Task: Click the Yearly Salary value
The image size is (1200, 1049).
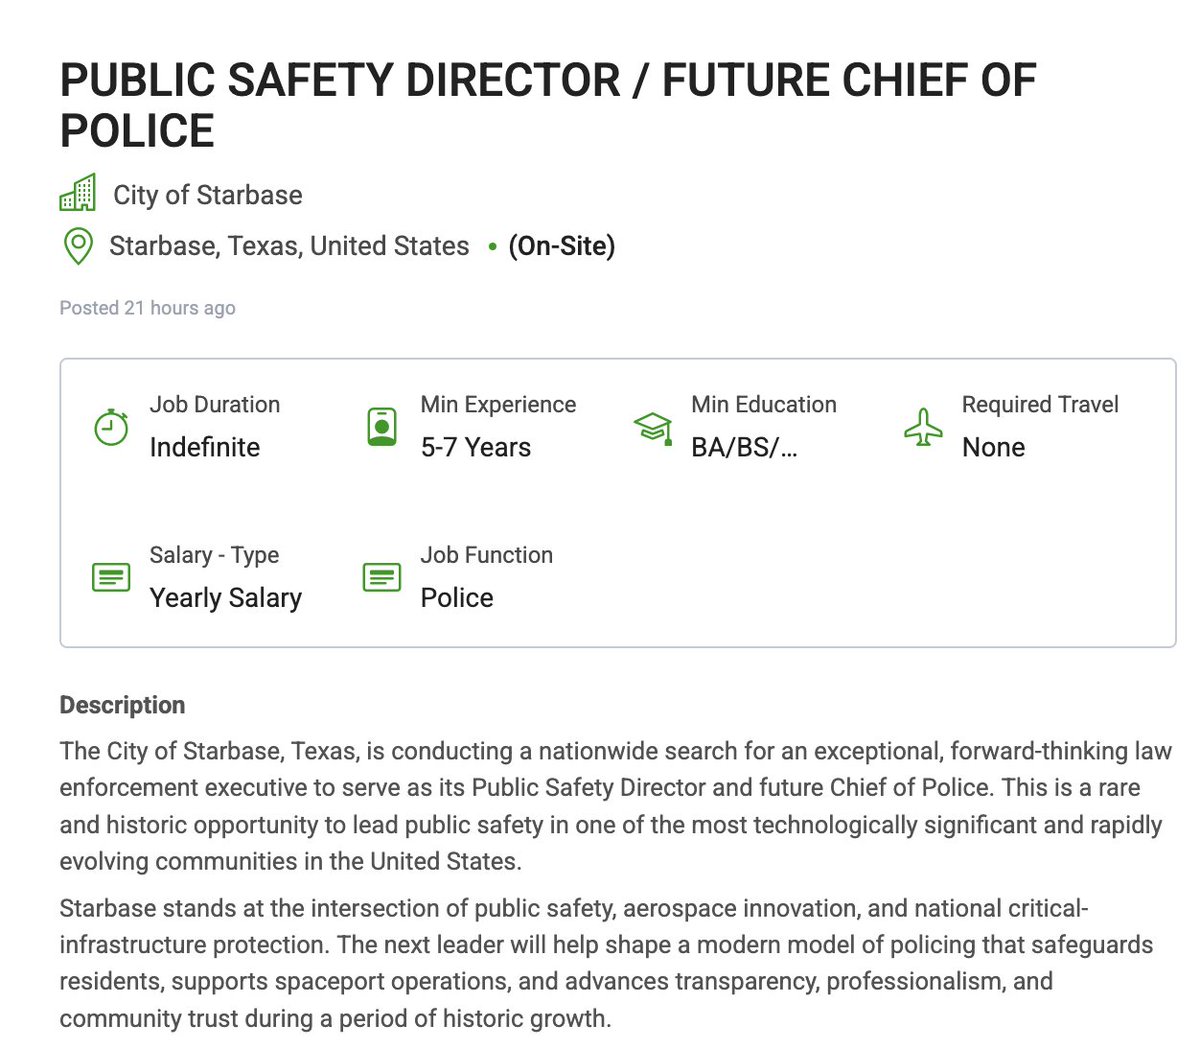Action: coord(226,597)
